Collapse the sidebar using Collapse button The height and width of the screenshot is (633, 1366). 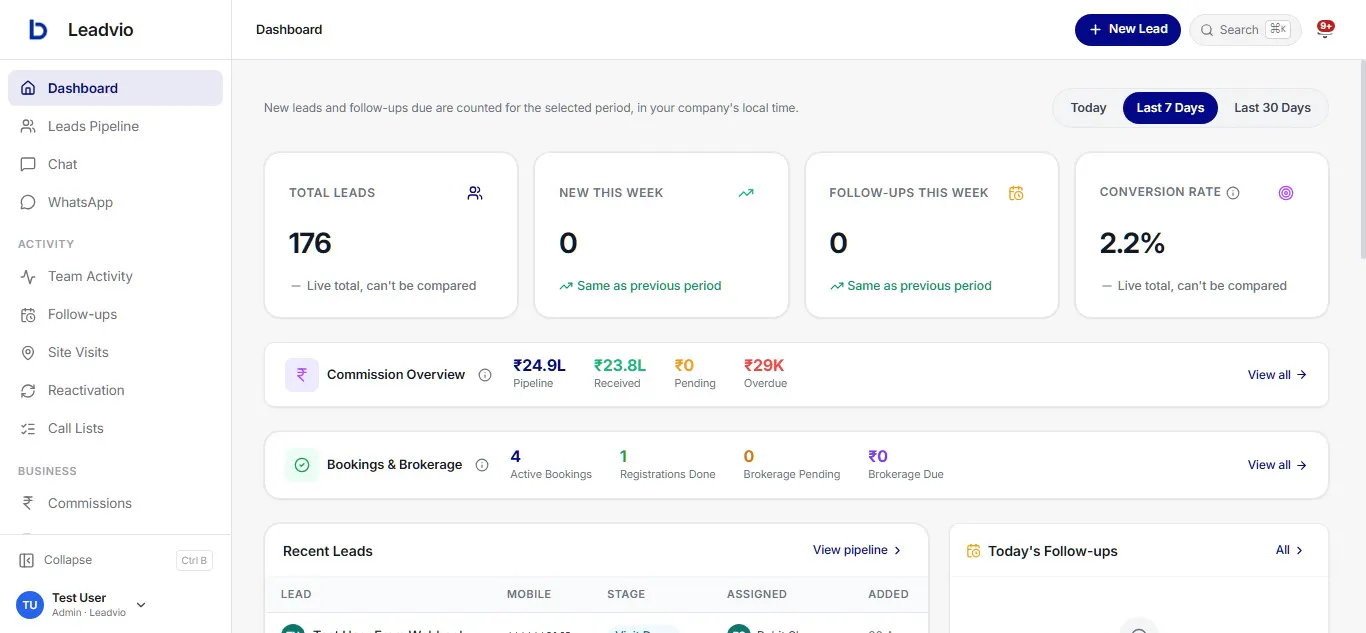pyautogui.click(x=115, y=560)
